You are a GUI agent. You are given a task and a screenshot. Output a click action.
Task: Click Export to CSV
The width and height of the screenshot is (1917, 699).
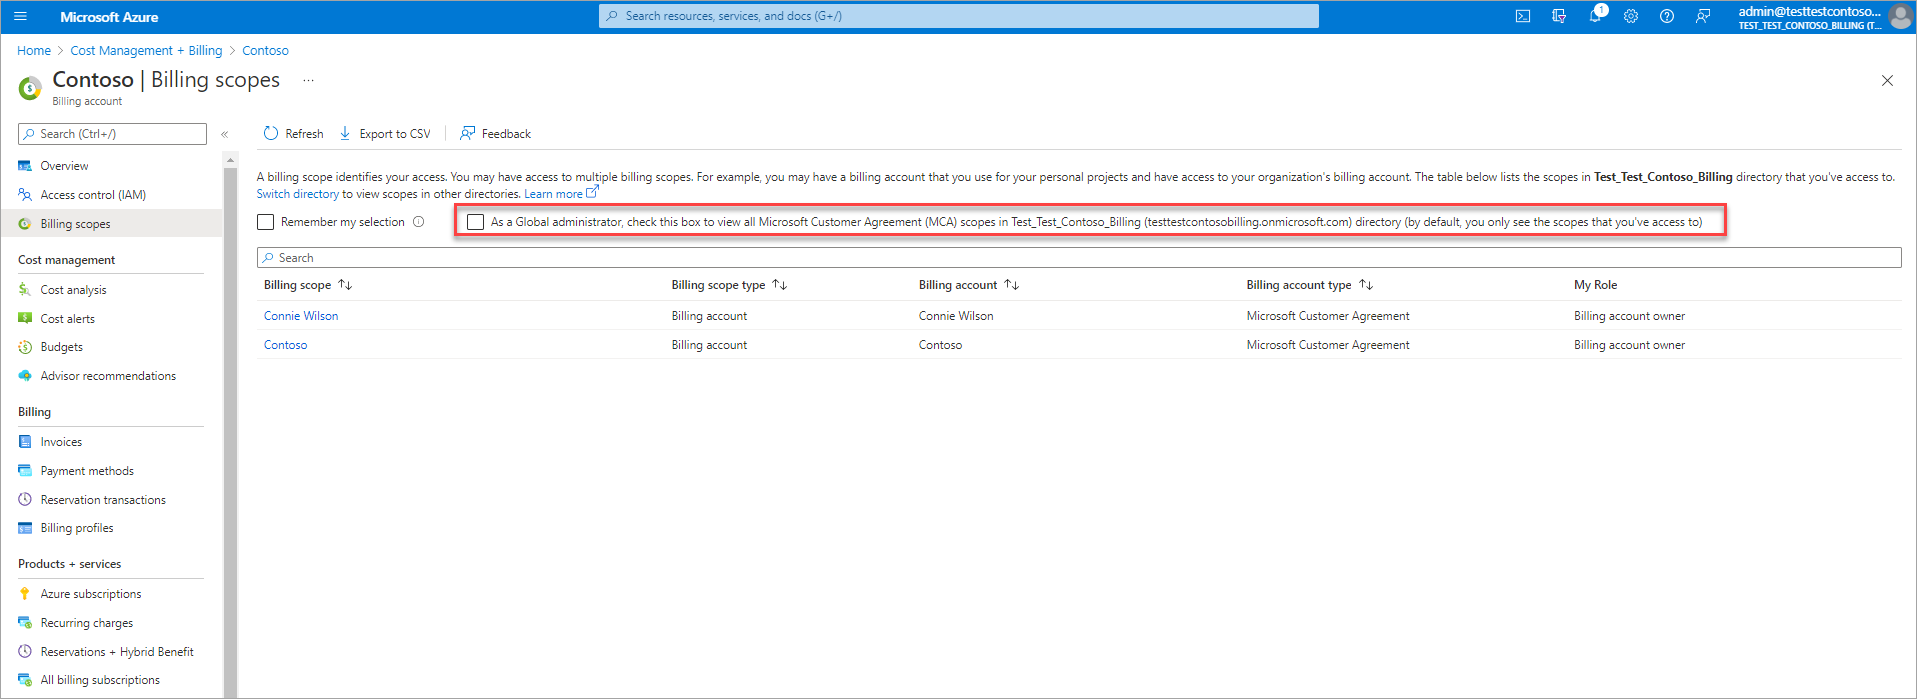[x=385, y=134]
